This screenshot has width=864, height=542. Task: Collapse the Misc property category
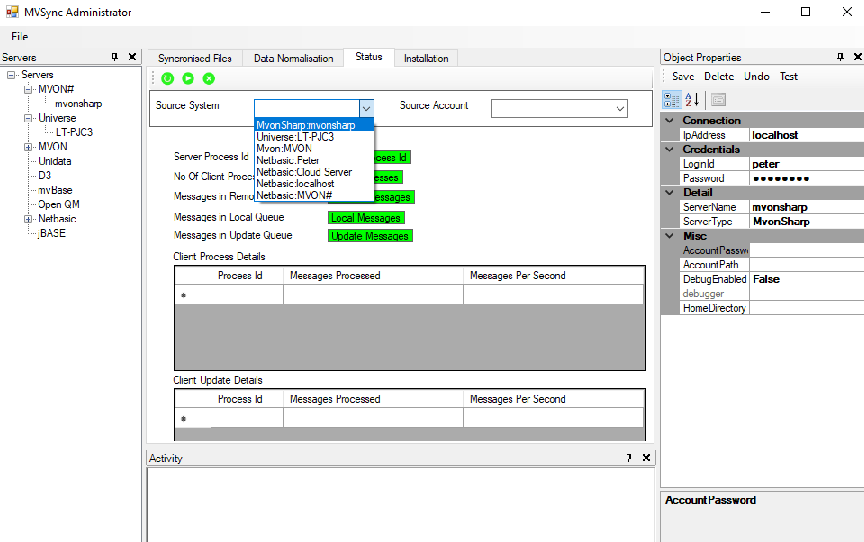[x=669, y=236]
